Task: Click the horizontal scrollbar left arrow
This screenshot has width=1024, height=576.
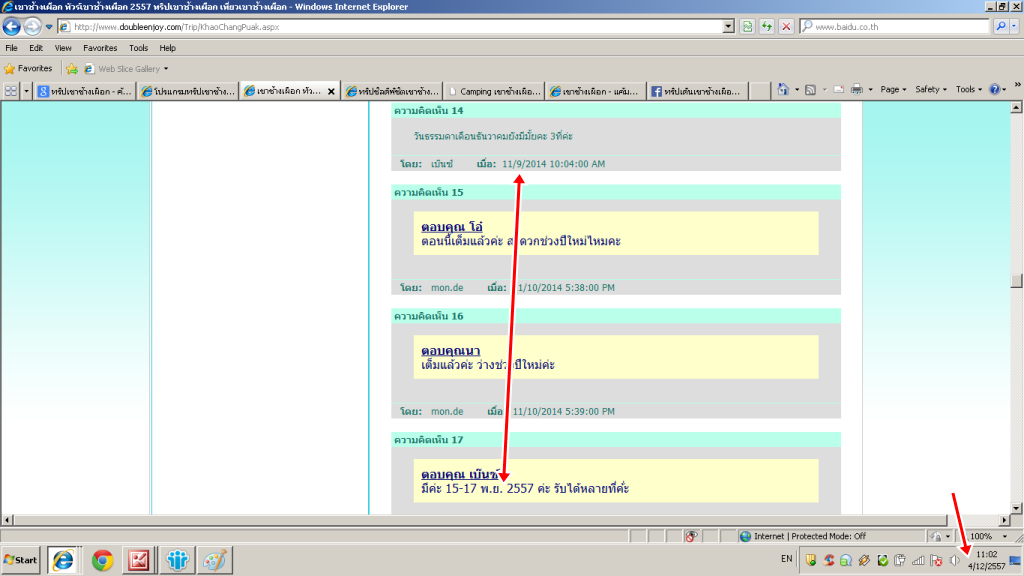Action: (x=7, y=520)
